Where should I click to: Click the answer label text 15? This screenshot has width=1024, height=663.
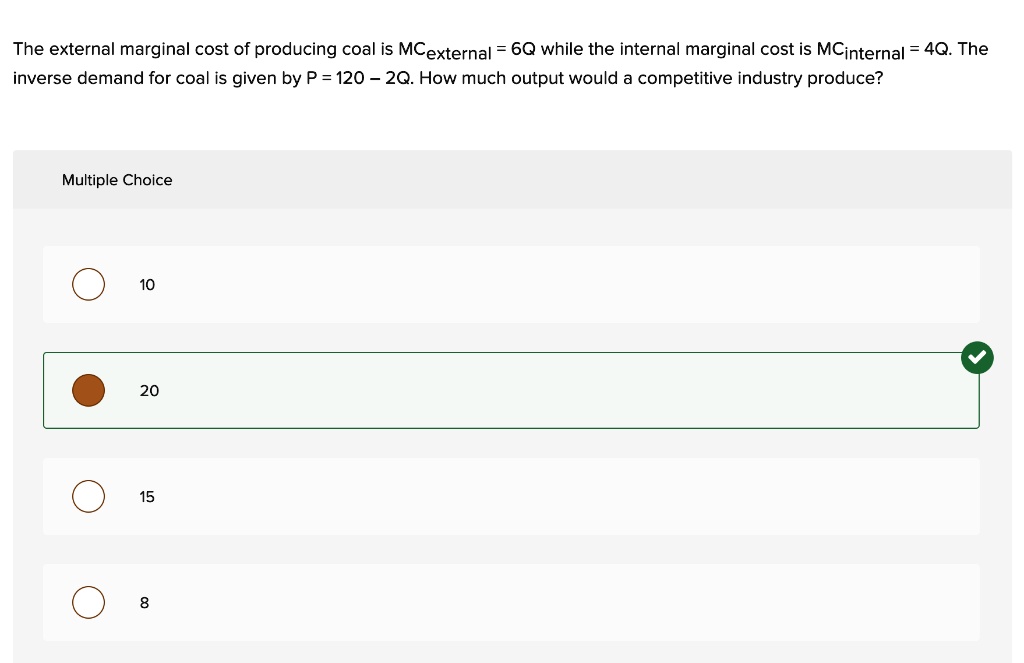pos(147,496)
